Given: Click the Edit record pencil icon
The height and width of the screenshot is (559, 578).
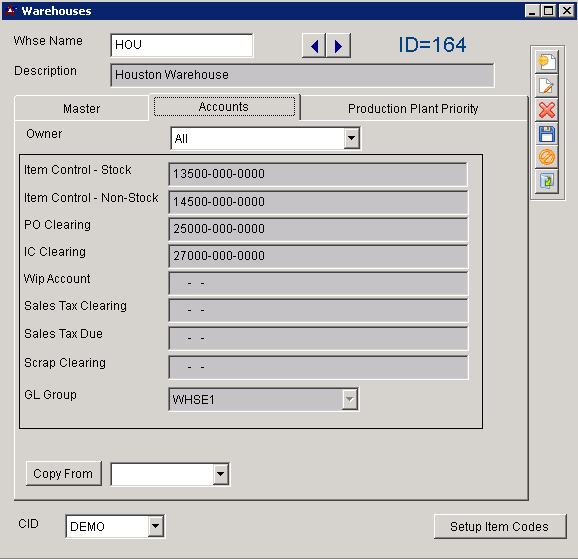Looking at the screenshot, I should [547, 86].
